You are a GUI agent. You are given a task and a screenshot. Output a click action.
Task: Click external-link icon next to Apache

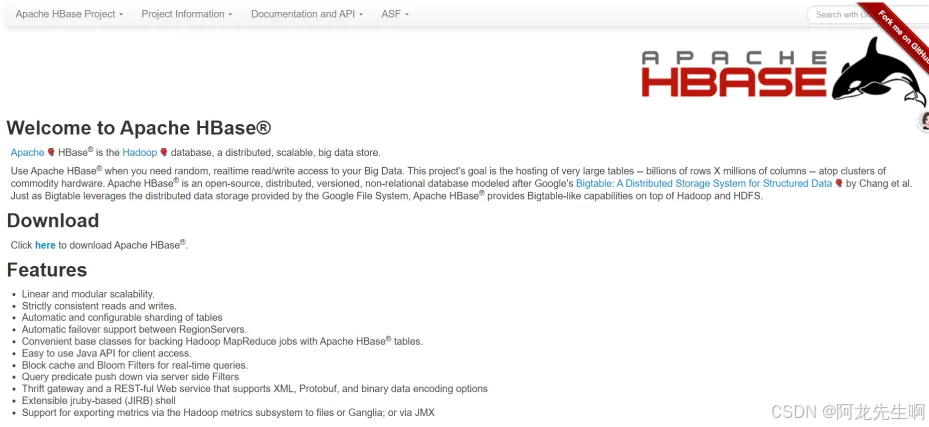pos(51,153)
